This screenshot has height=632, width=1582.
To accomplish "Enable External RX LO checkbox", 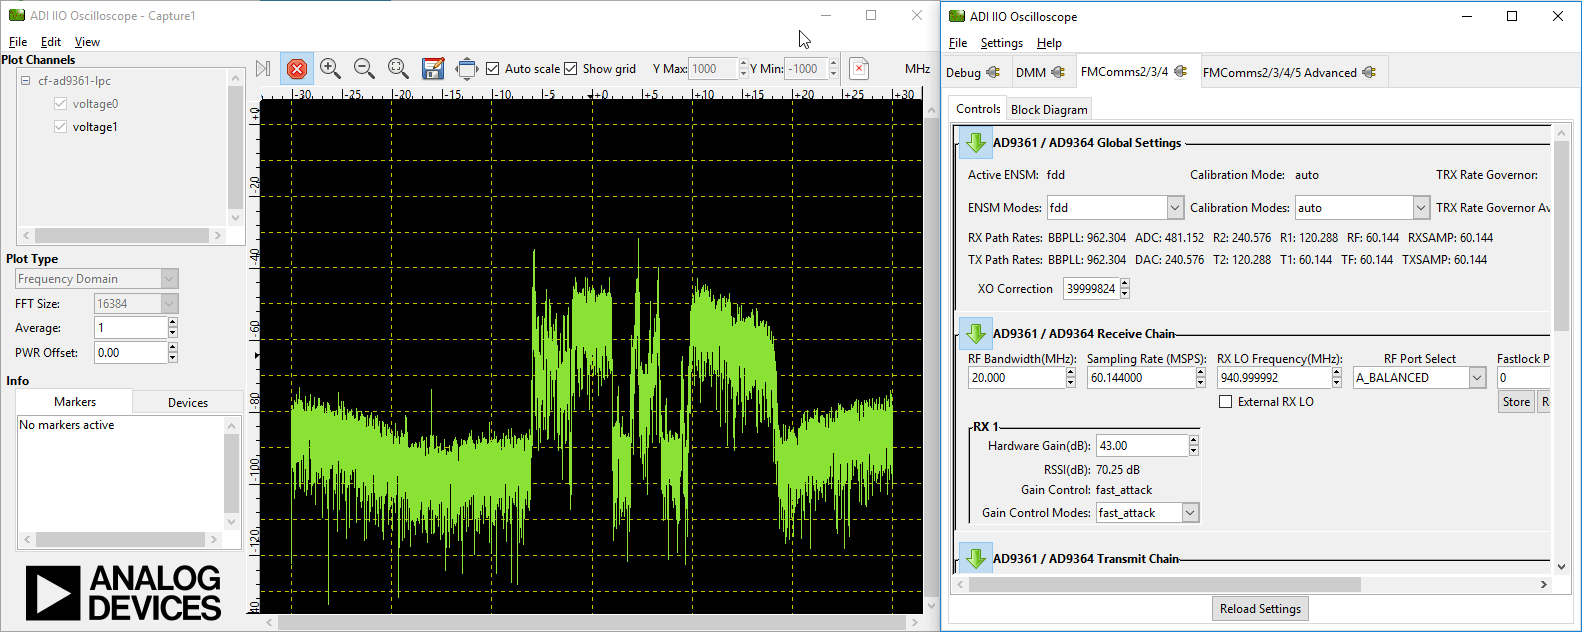I will point(1225,402).
